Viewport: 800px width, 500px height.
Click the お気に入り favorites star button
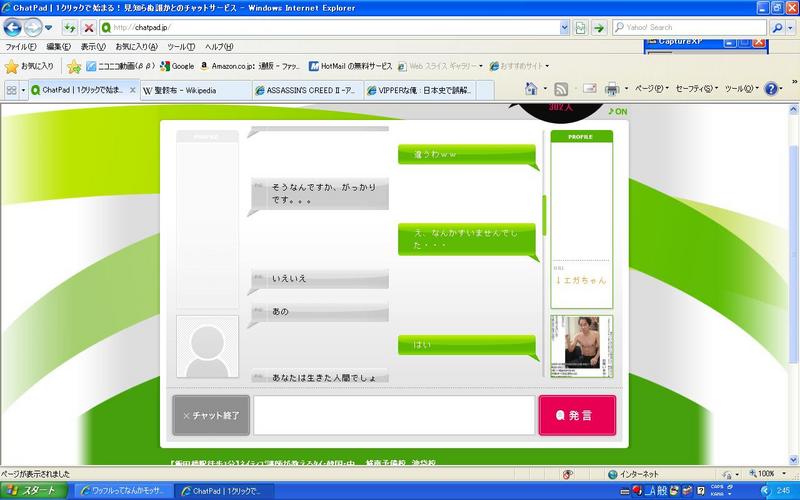click(x=29, y=66)
